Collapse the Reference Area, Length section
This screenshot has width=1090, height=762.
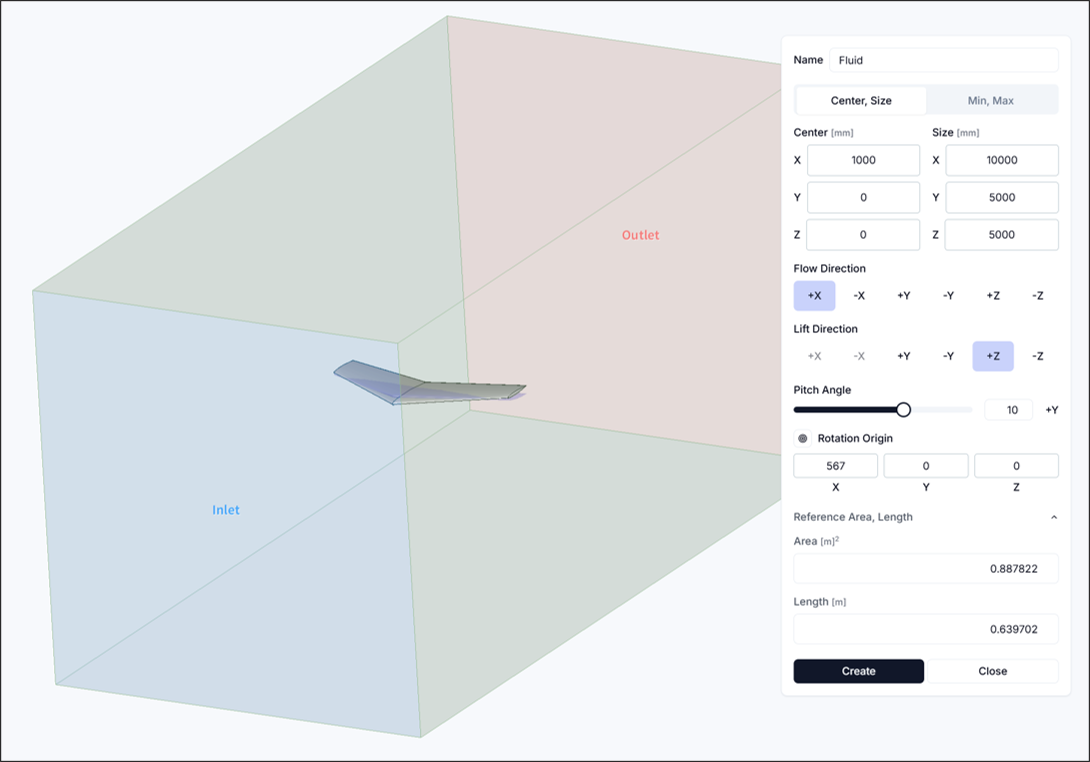click(1053, 517)
